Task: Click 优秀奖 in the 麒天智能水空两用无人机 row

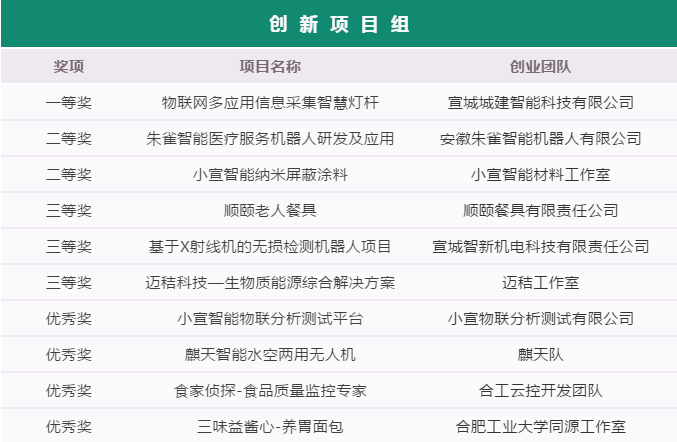Action: (69, 355)
